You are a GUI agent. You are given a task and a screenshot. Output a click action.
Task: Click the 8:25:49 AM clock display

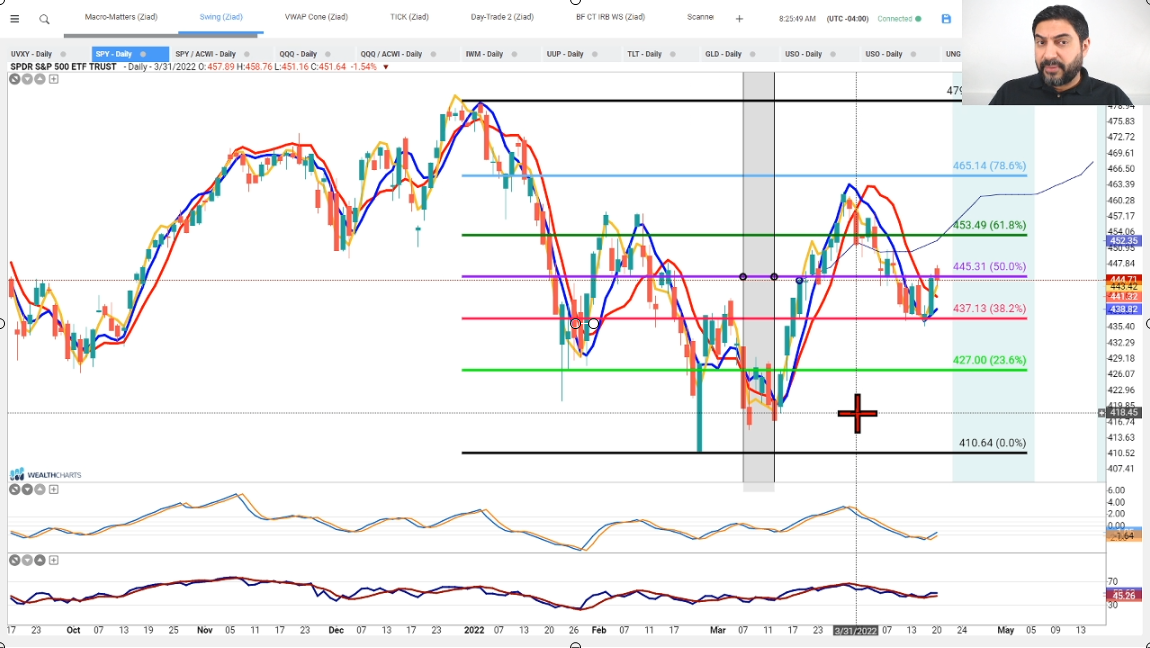(x=797, y=19)
